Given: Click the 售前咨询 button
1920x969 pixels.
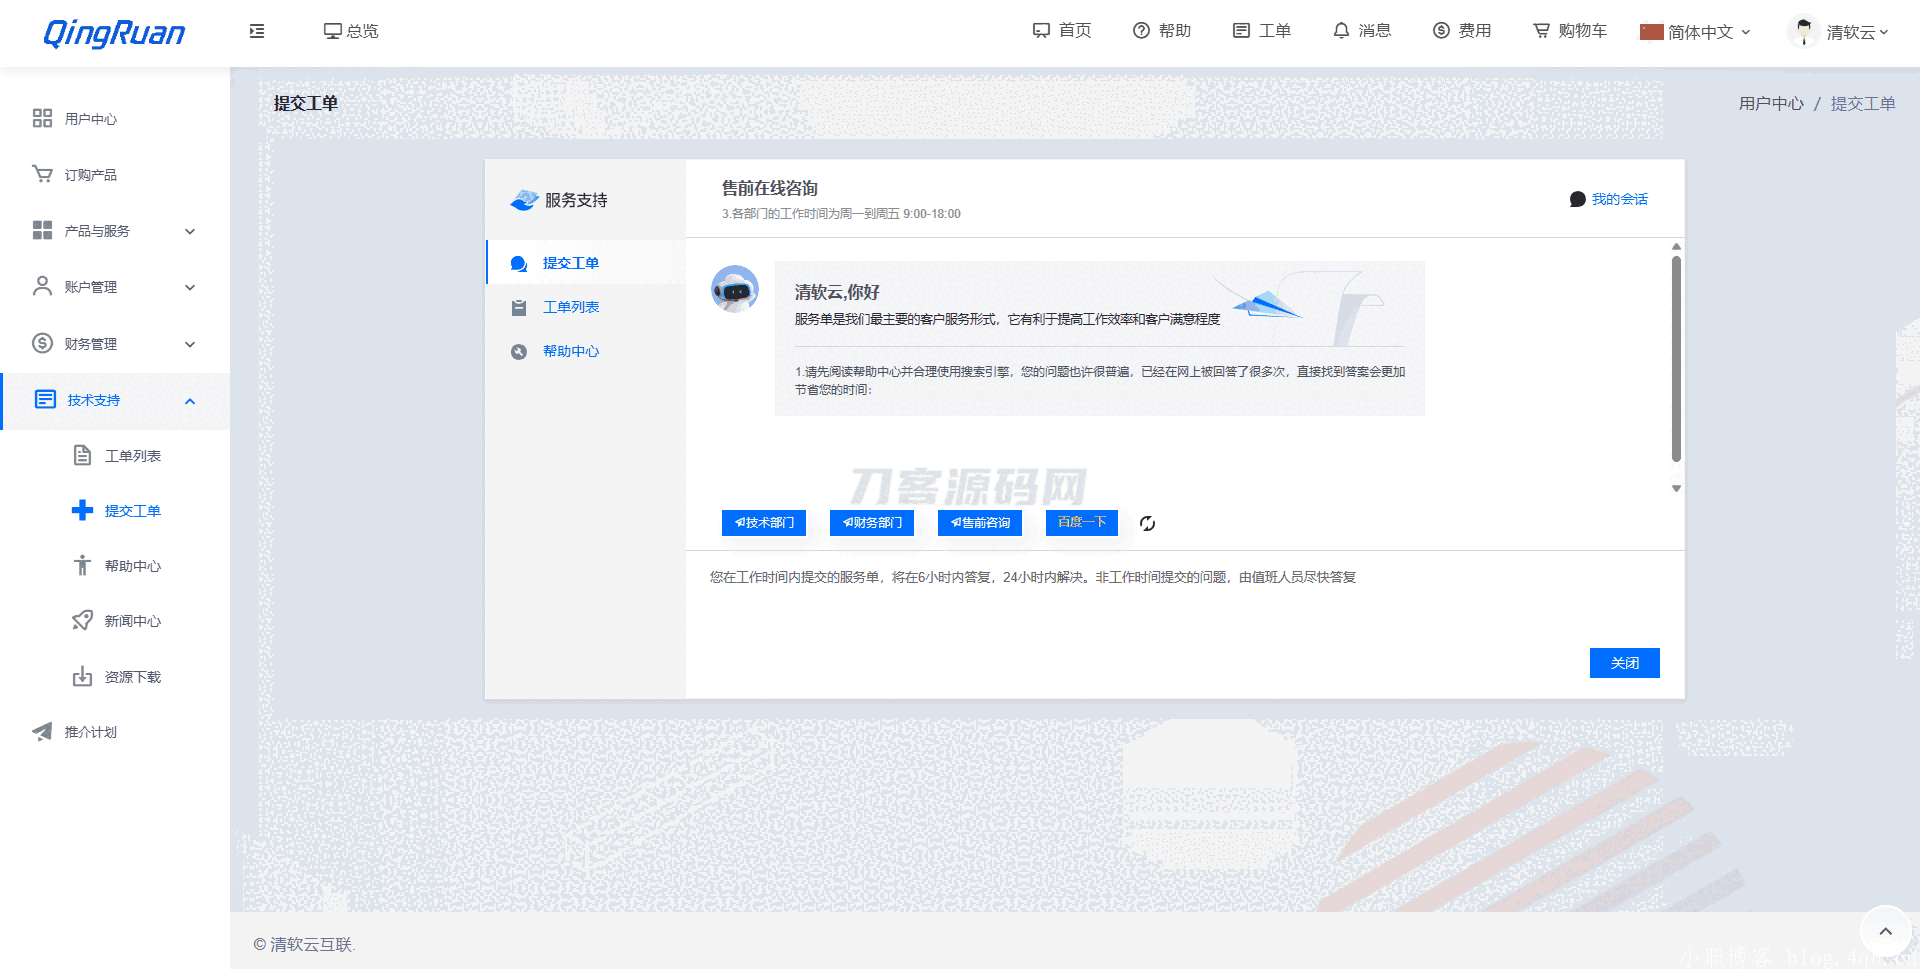Looking at the screenshot, I should (980, 523).
